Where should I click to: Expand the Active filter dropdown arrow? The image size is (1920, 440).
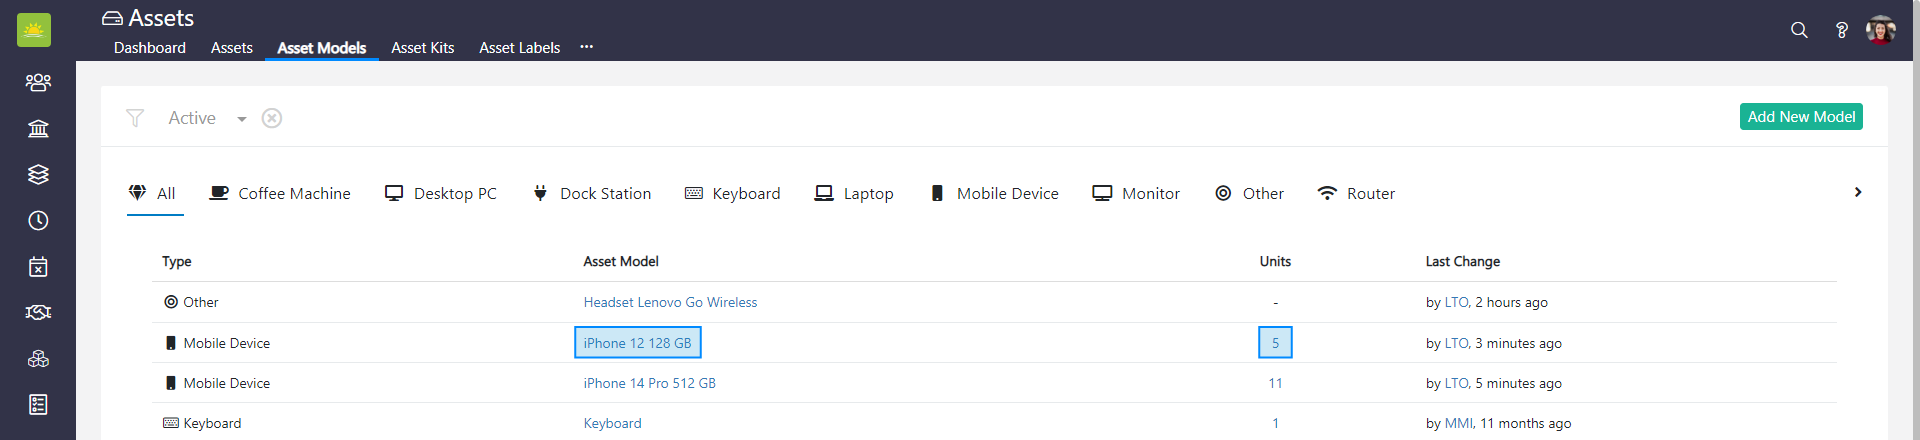pyautogui.click(x=242, y=119)
